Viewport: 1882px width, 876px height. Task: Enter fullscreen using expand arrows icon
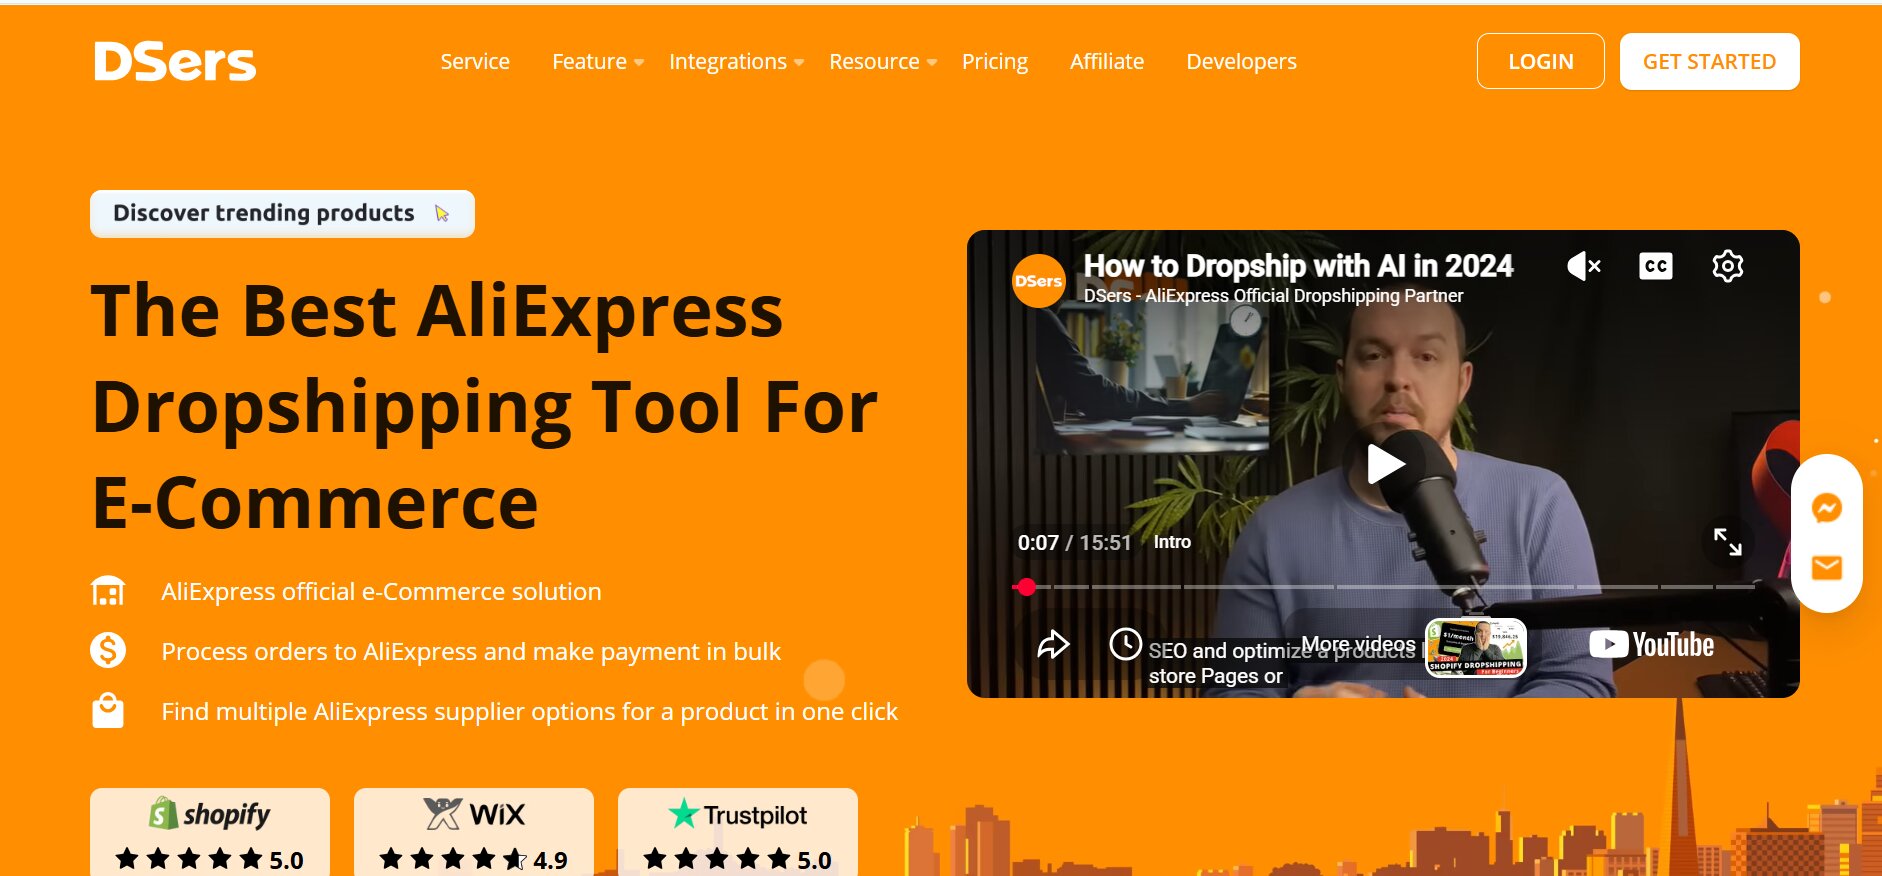1728,542
